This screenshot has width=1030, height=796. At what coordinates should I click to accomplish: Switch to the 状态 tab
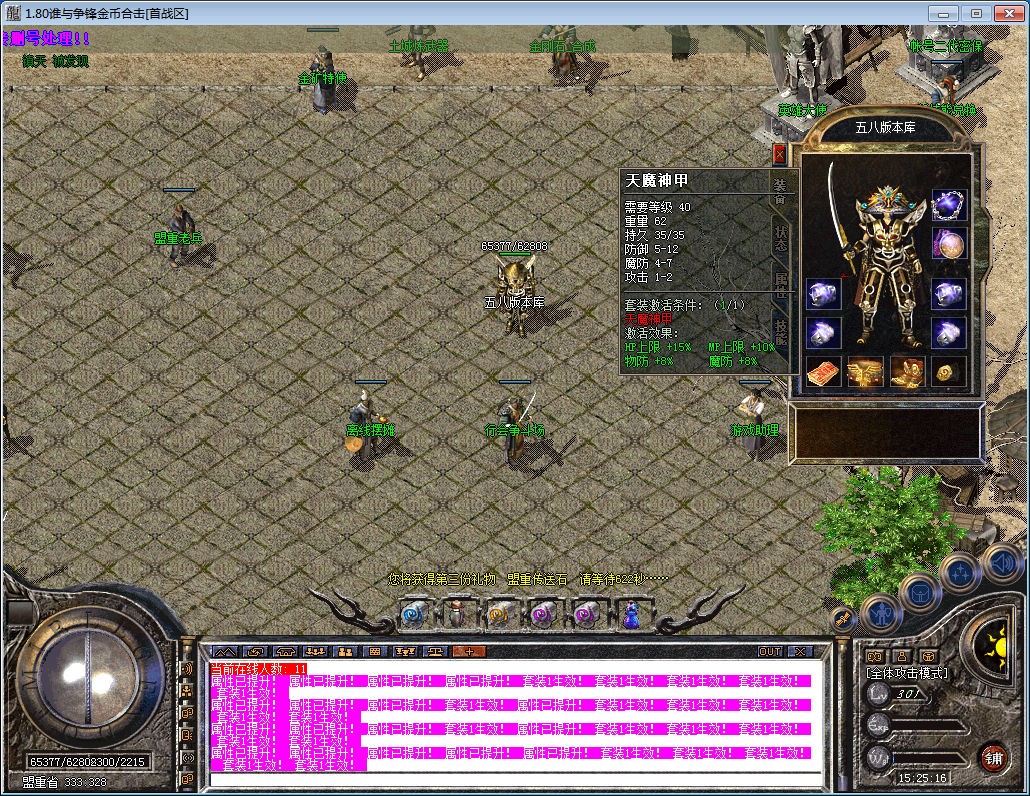(780, 238)
